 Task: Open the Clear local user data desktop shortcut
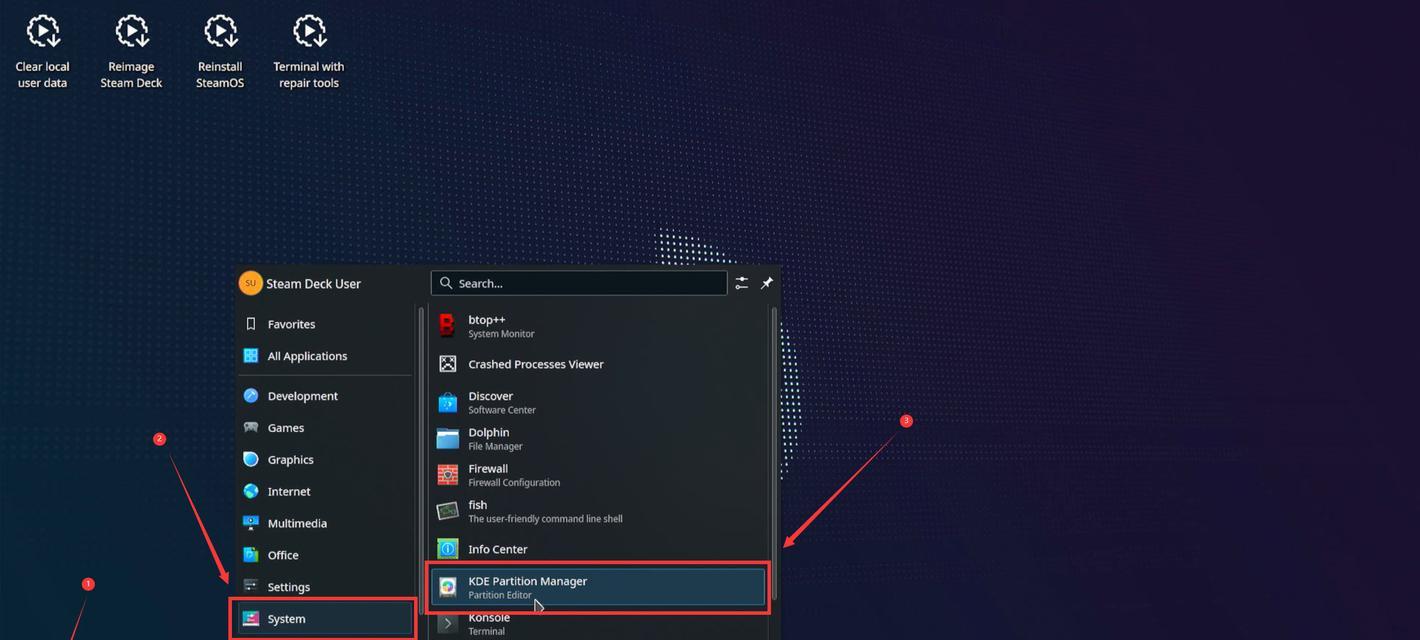[42, 52]
